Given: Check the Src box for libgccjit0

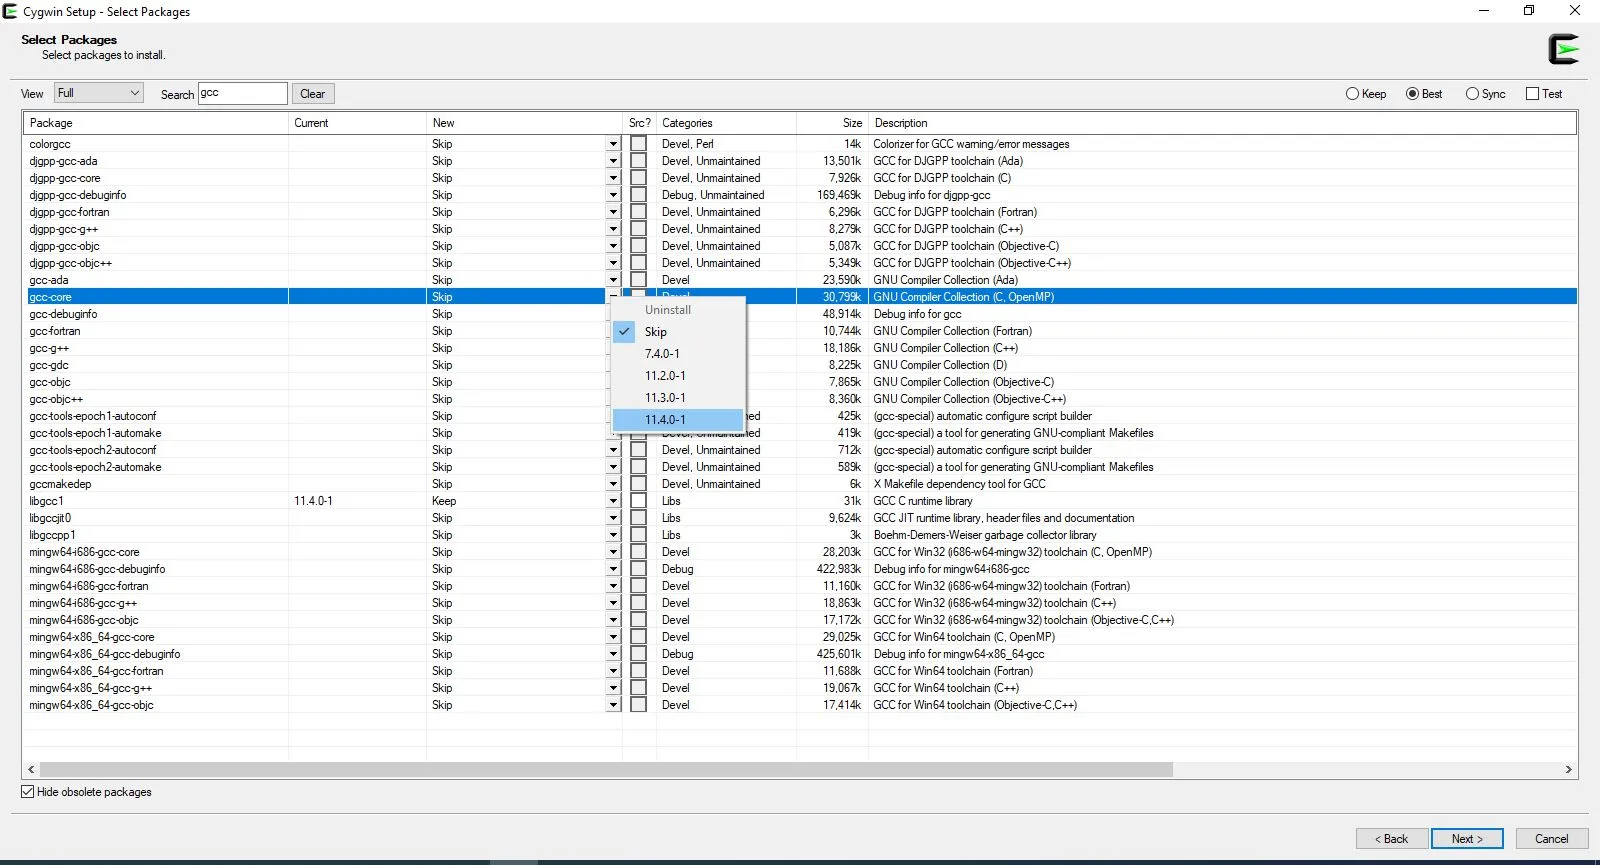Looking at the screenshot, I should pyautogui.click(x=638, y=518).
